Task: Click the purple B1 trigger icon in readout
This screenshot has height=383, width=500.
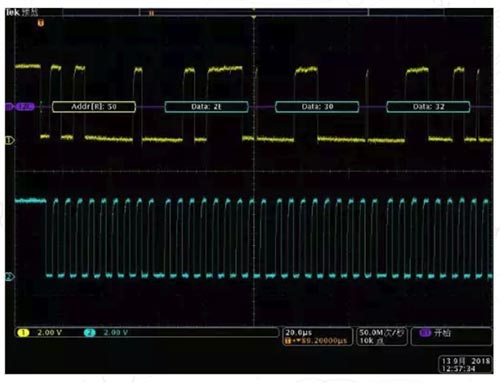Action: pos(426,332)
